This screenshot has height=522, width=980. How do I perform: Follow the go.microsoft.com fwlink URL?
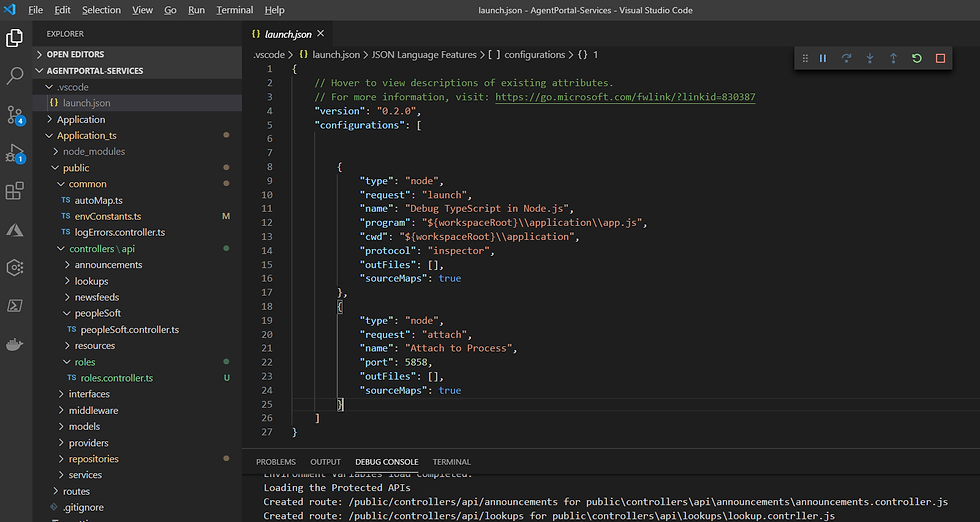click(625, 97)
